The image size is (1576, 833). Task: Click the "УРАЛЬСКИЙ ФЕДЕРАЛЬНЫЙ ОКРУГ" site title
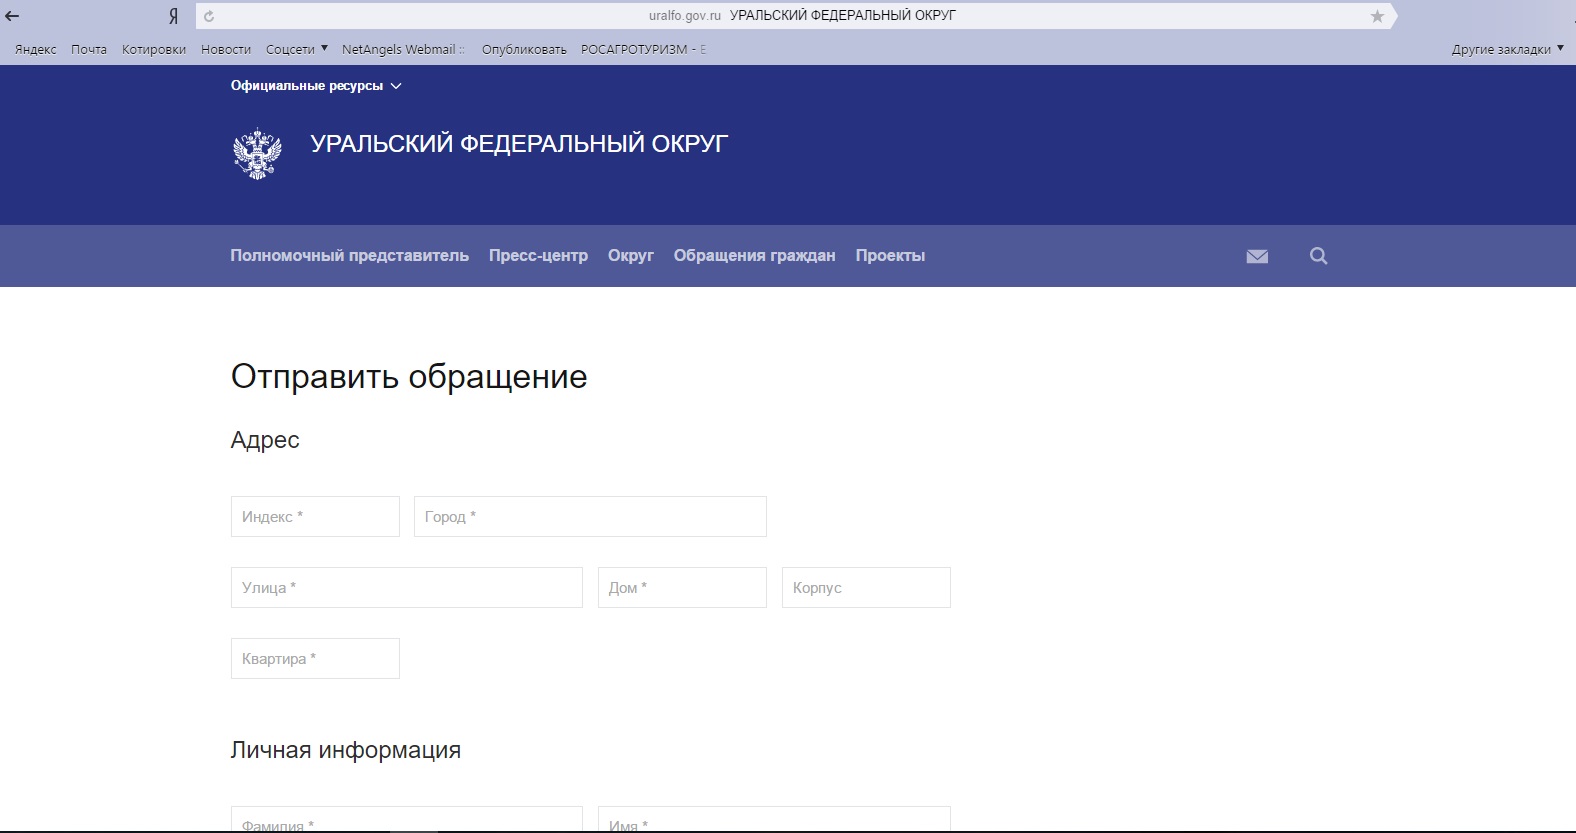[519, 144]
